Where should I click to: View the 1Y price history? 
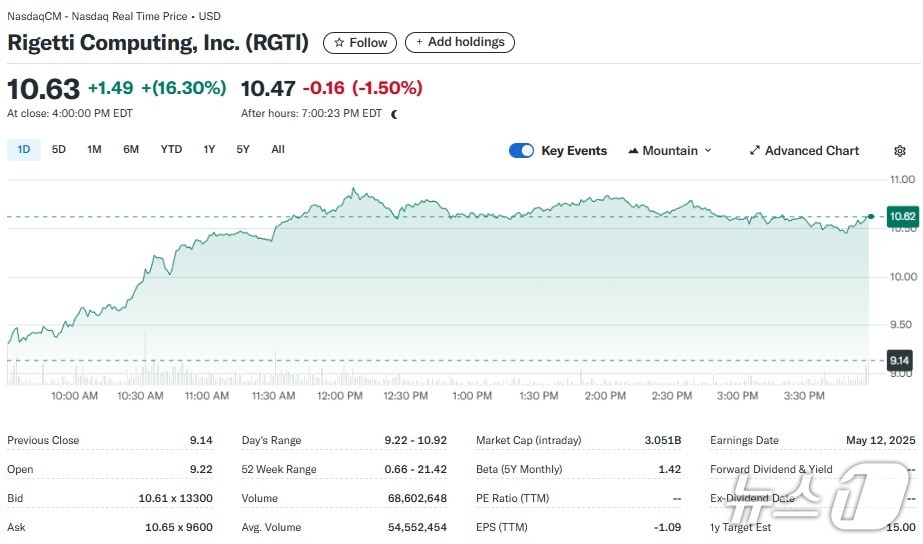[209, 150]
